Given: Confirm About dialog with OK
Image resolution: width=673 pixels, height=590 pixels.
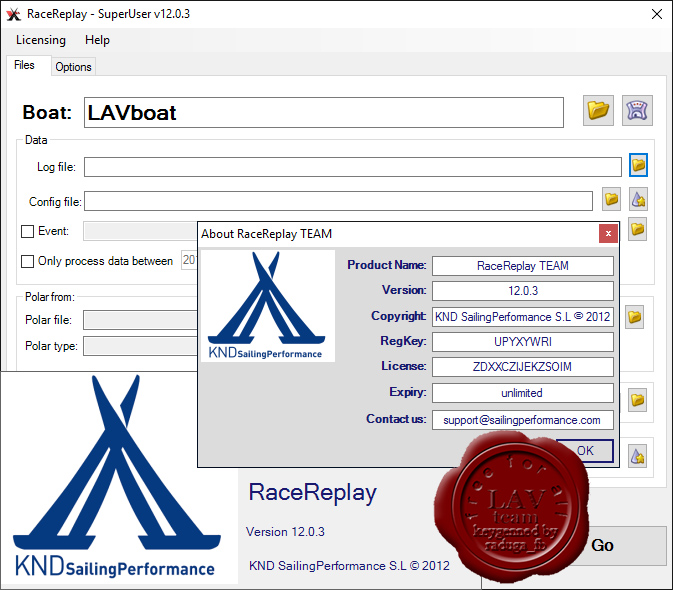Looking at the screenshot, I should [585, 451].
